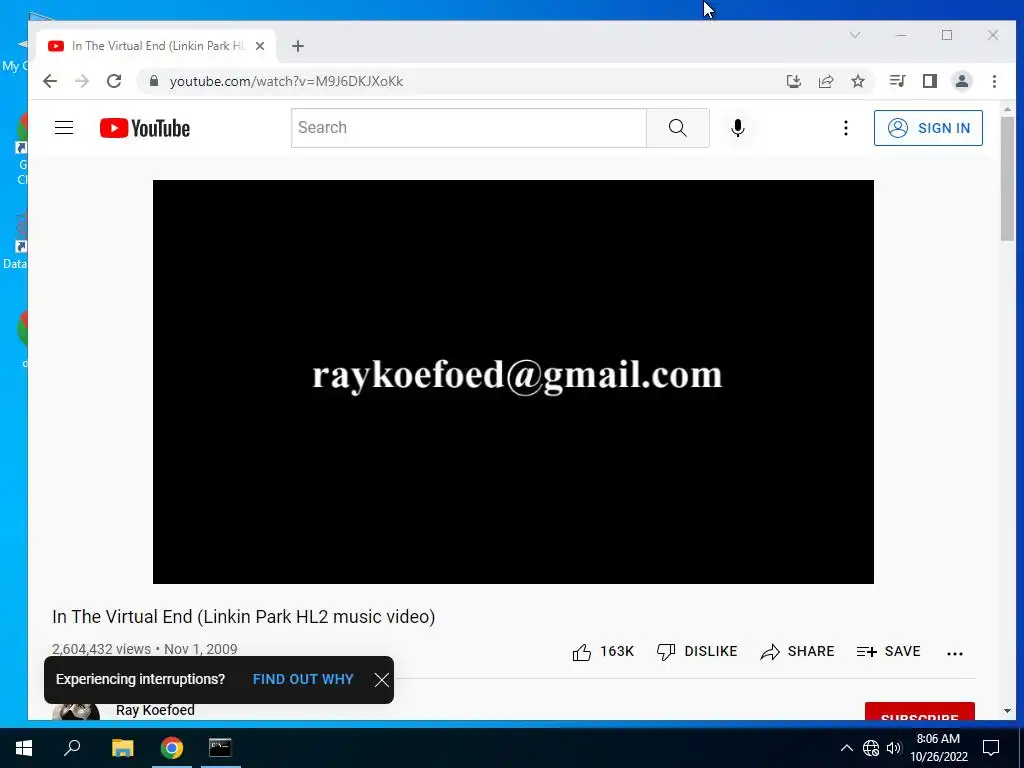The width and height of the screenshot is (1024, 768).
Task: Go back in browser history
Action: tap(50, 81)
